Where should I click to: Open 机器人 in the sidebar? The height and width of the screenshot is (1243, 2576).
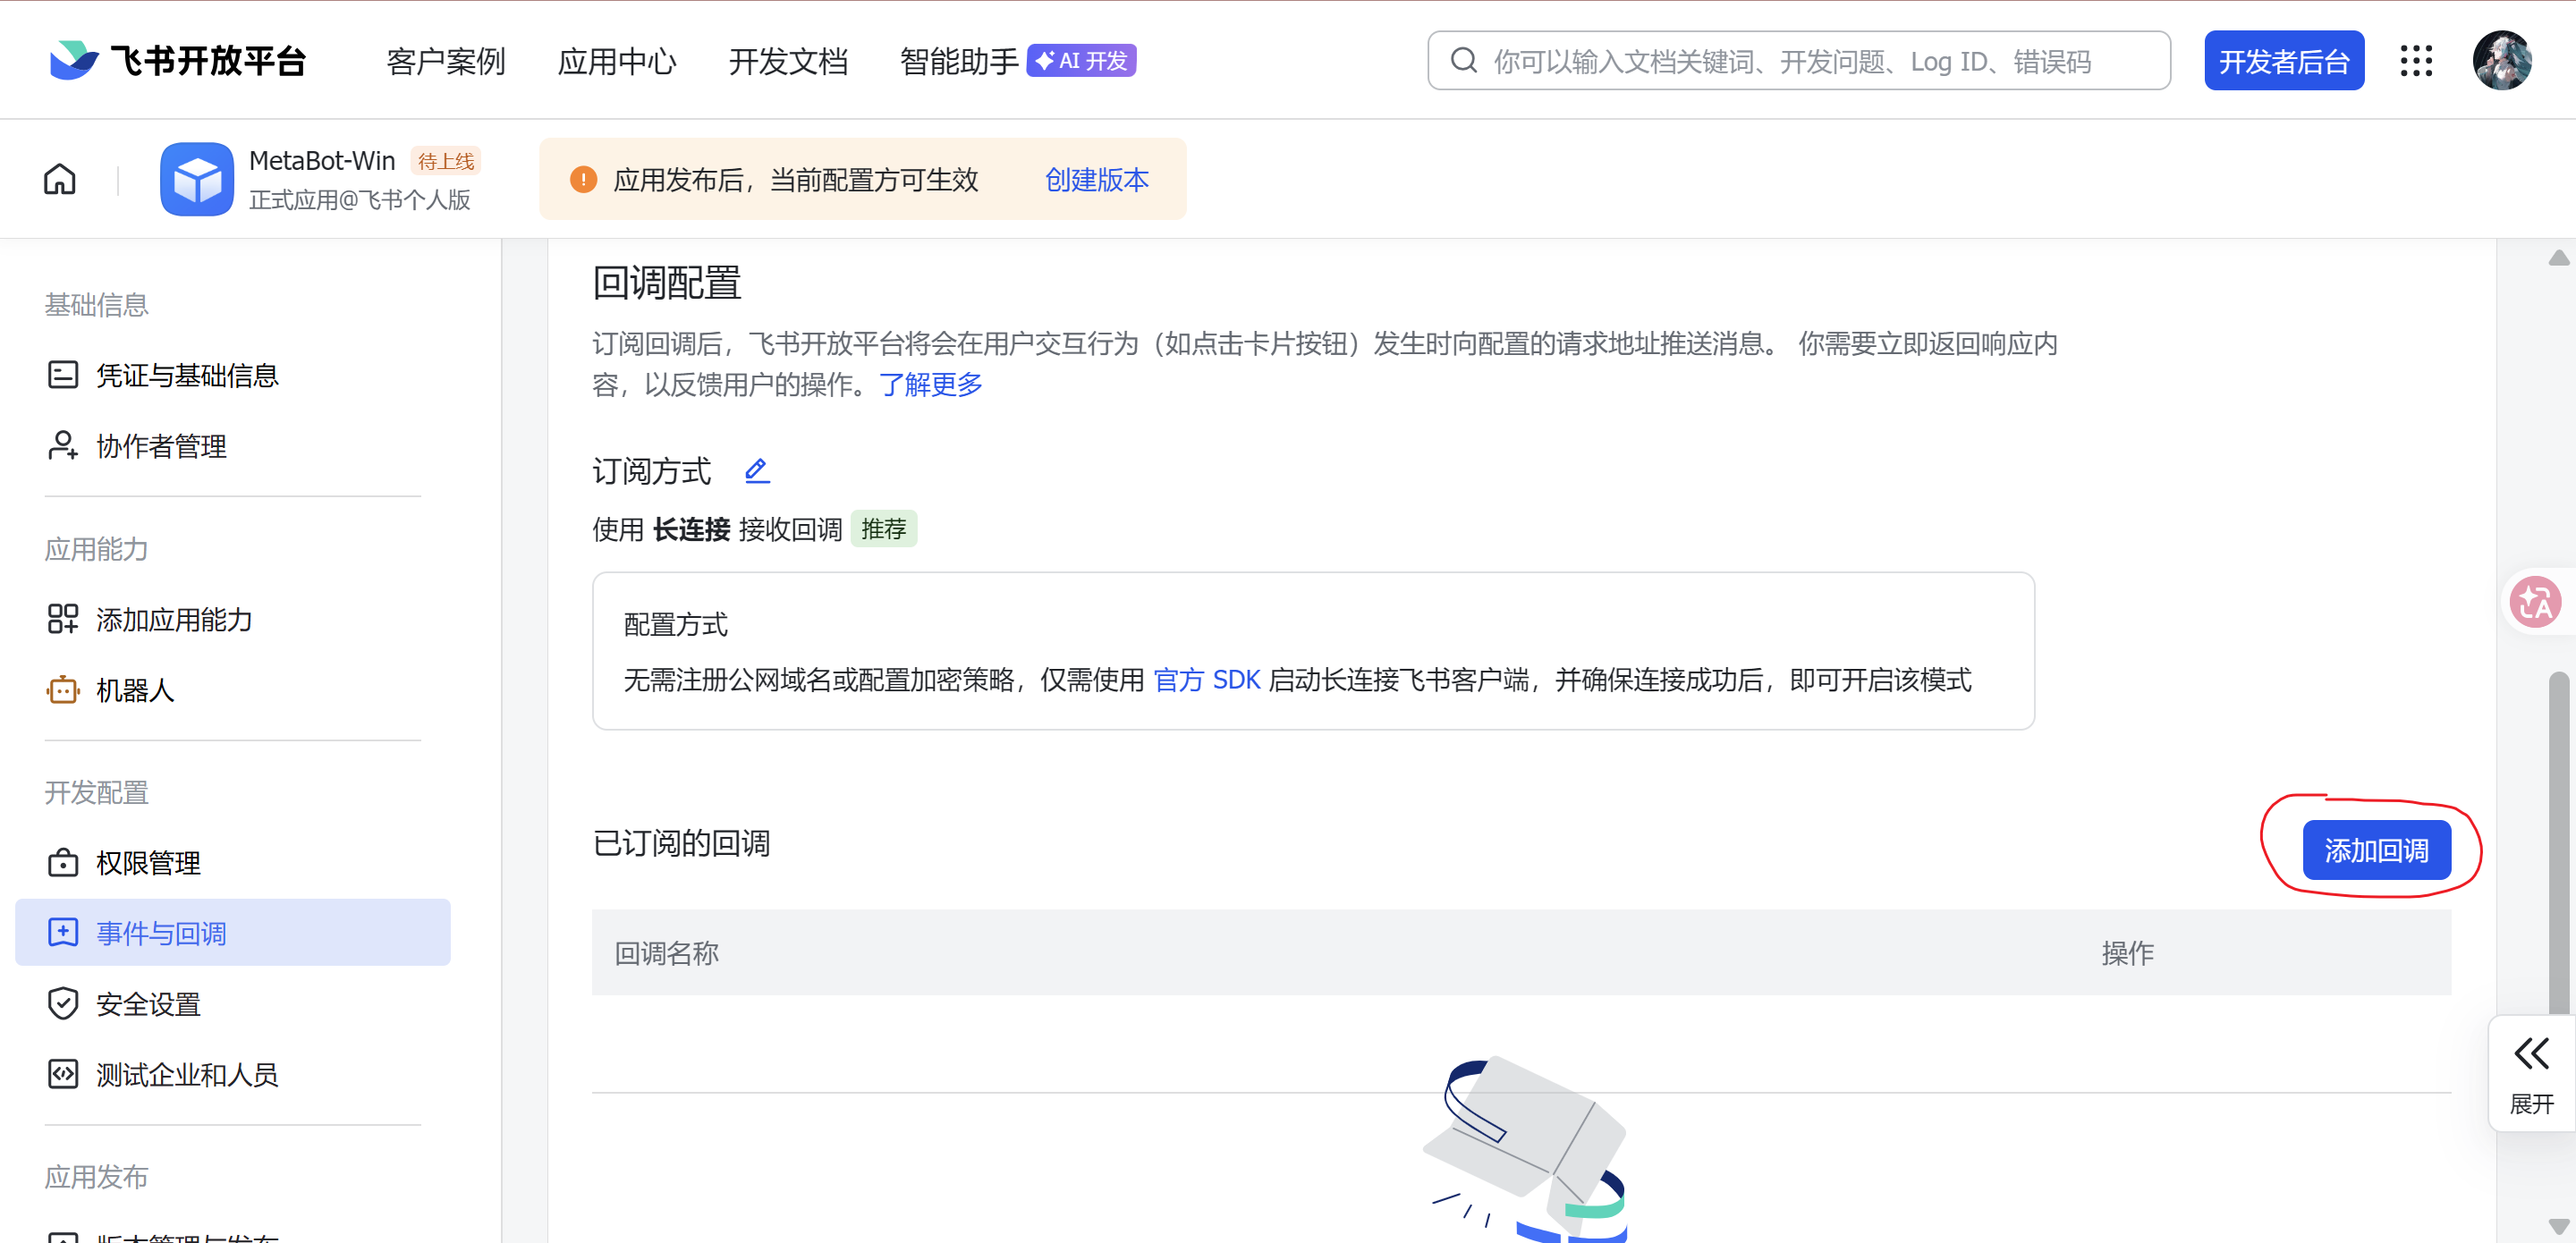(x=135, y=690)
